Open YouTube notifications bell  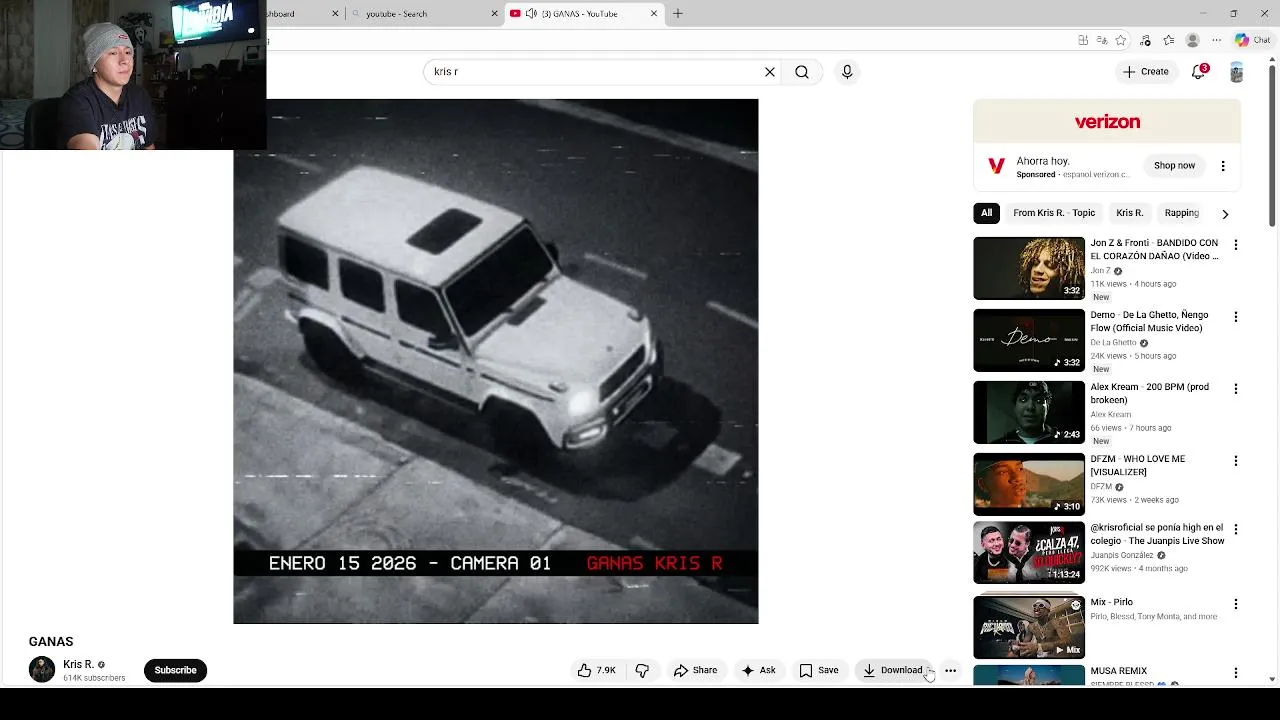(1199, 72)
